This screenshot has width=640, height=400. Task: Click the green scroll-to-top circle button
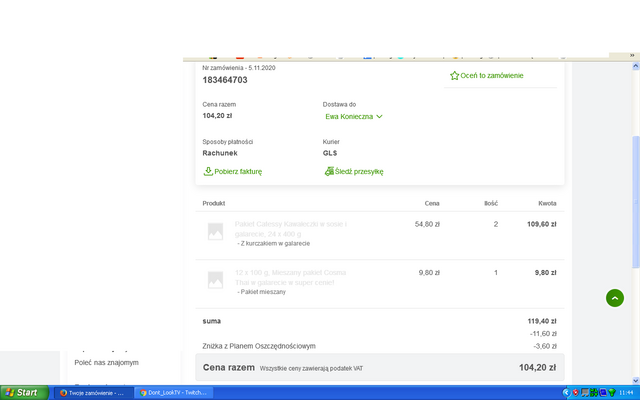[x=615, y=298]
